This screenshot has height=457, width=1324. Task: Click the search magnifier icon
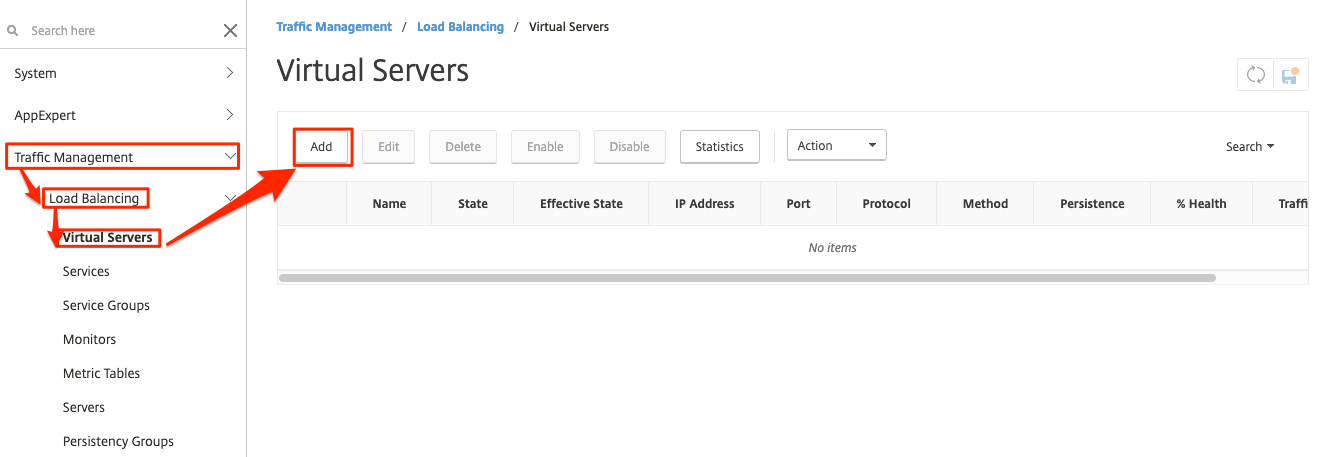13,31
